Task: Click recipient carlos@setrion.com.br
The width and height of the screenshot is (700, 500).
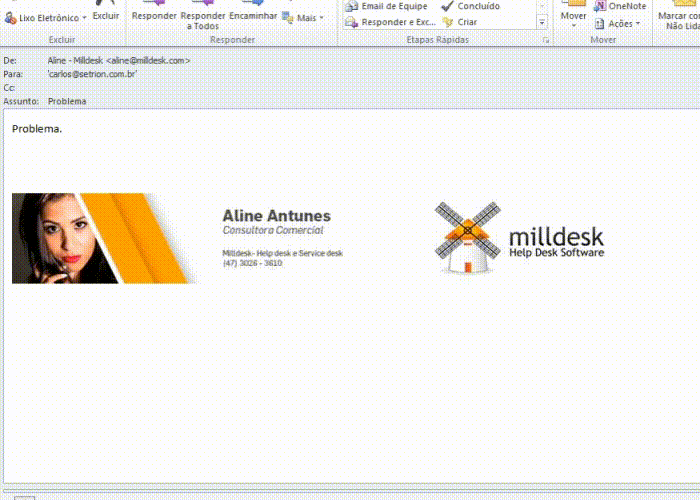Action: 92,74
